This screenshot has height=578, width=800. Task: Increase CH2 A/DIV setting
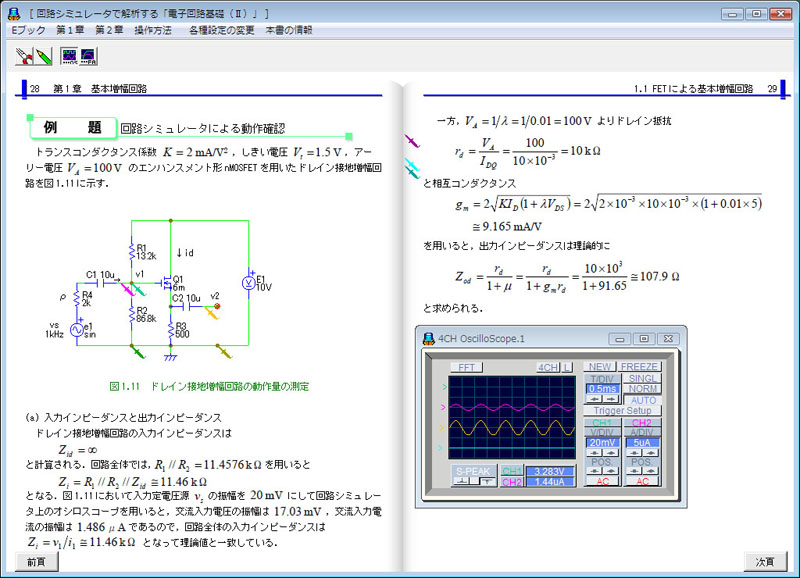pos(651,453)
